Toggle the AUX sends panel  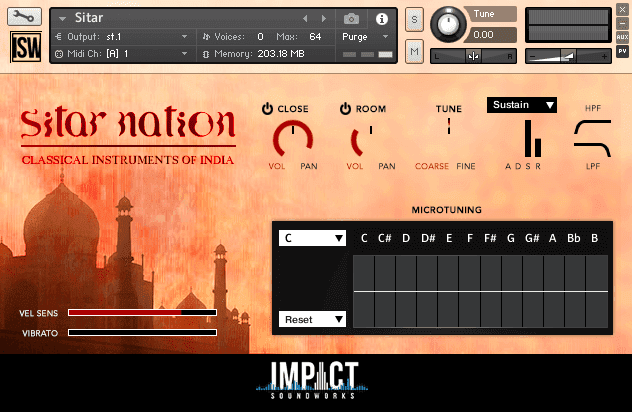click(x=622, y=37)
